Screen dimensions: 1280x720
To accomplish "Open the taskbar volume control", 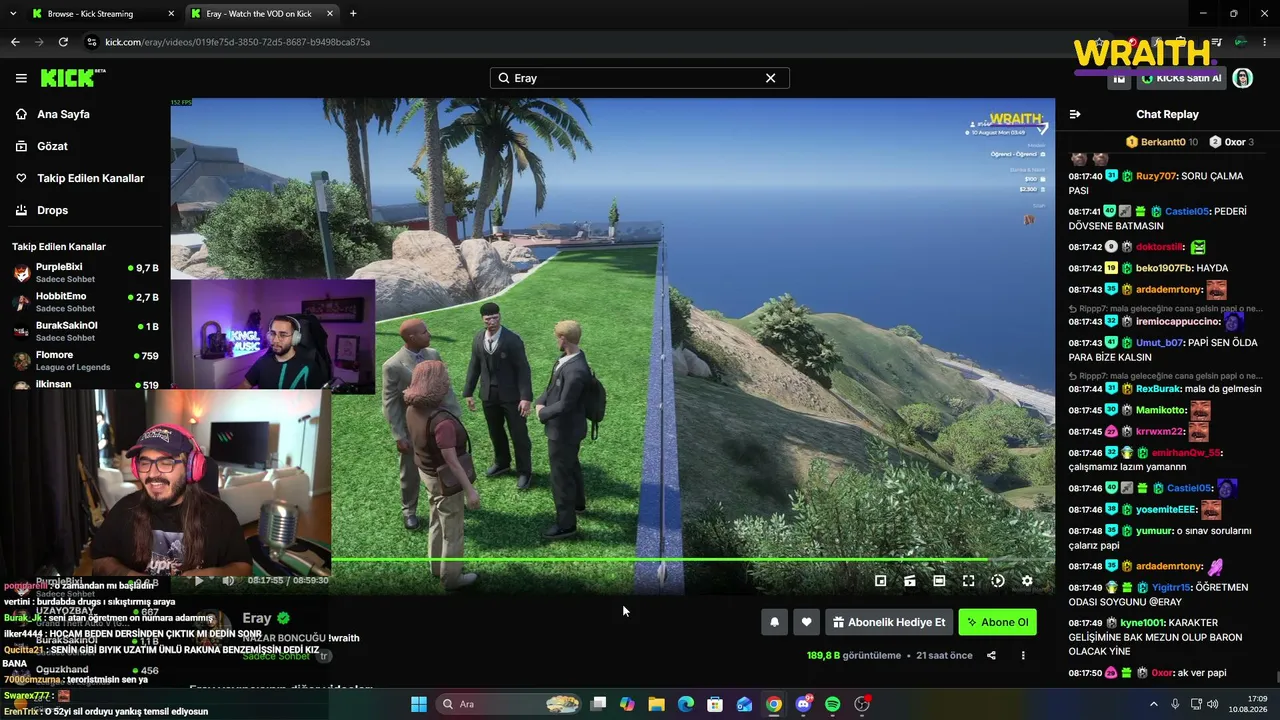I will pyautogui.click(x=1214, y=704).
